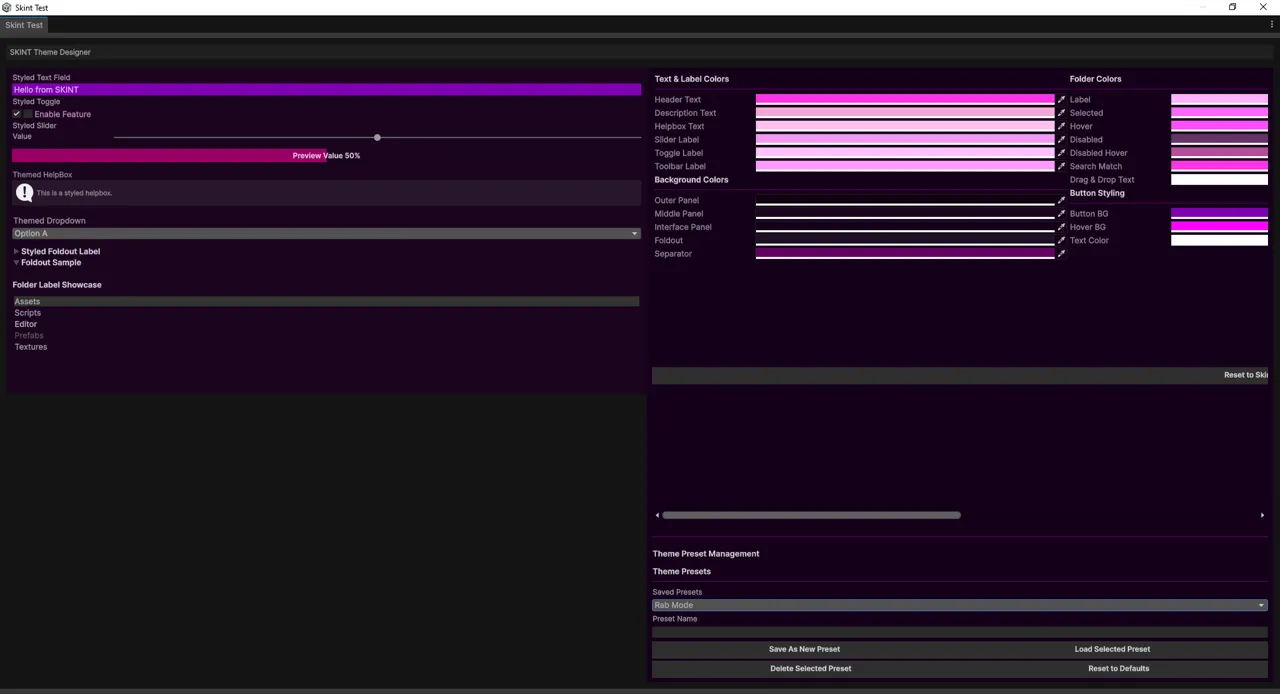
Task: Pick Separator color with eyedropper
Action: 1061,254
